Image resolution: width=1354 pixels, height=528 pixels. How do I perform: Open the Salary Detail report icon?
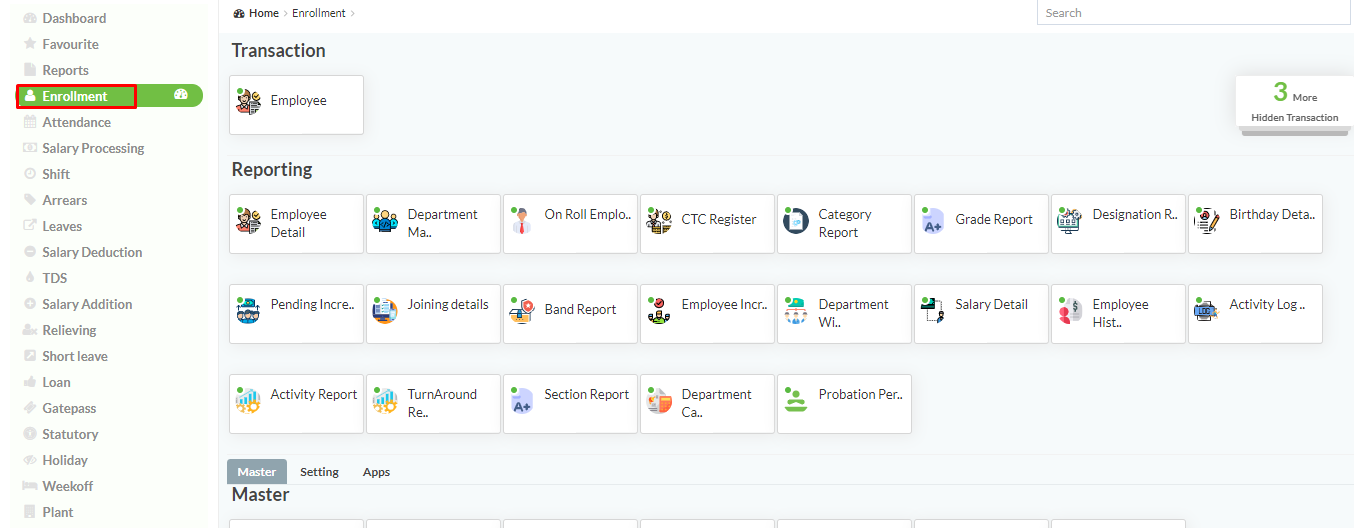point(933,311)
